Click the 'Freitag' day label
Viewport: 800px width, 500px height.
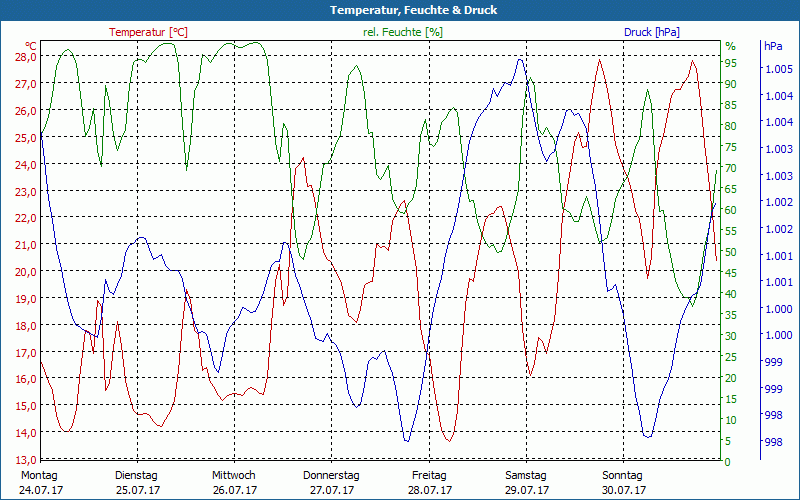429,476
